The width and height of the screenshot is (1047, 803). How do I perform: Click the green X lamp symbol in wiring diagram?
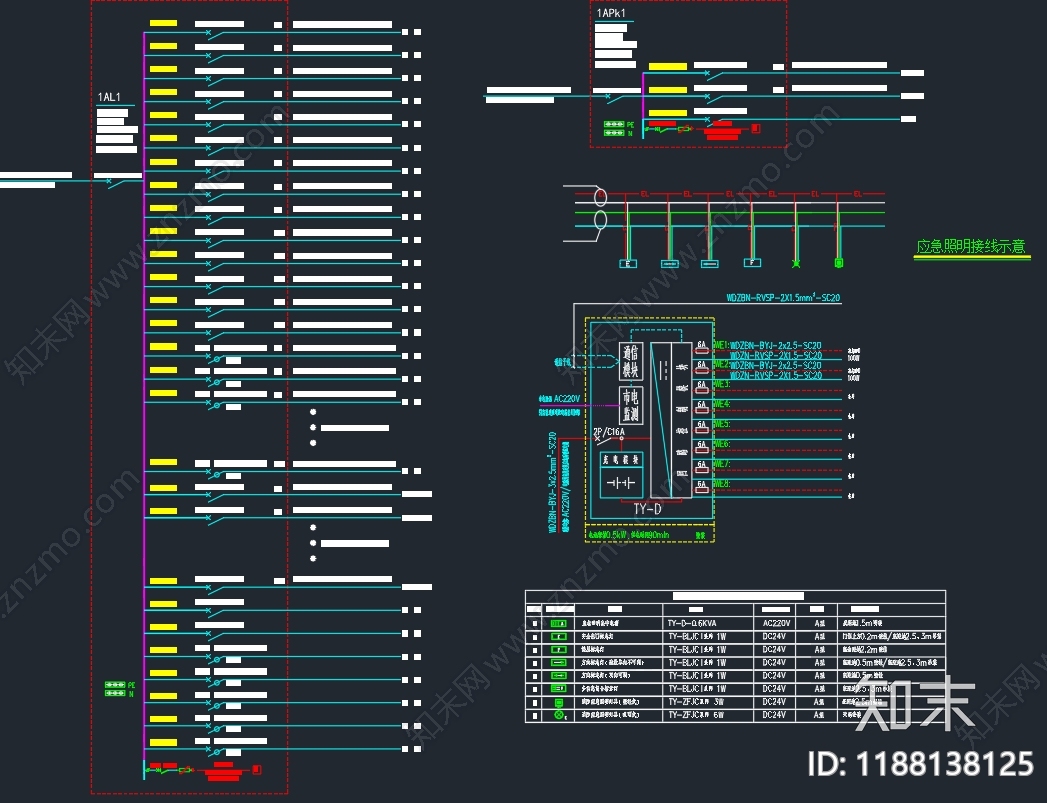click(796, 264)
